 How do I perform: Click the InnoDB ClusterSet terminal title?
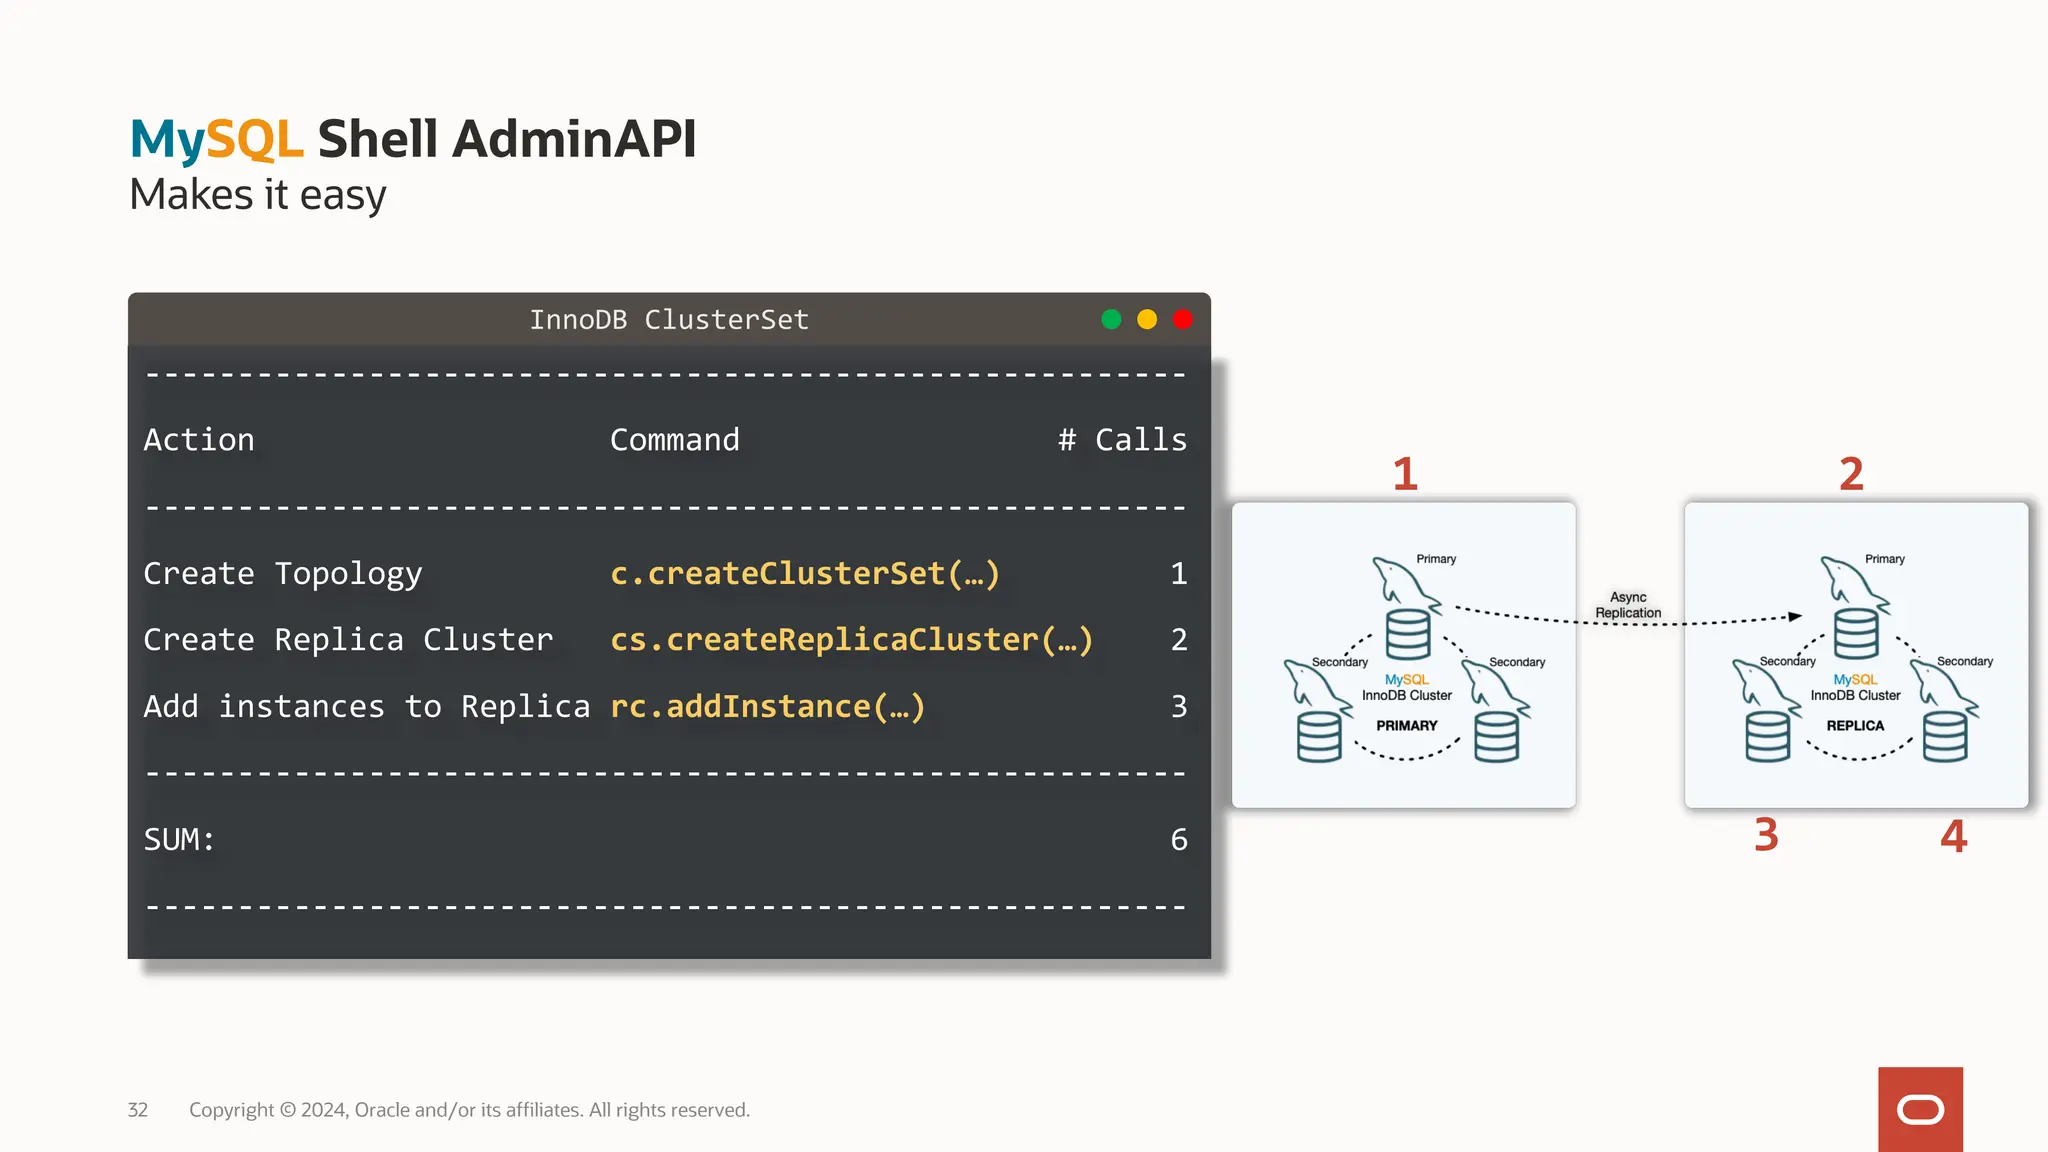tap(669, 320)
